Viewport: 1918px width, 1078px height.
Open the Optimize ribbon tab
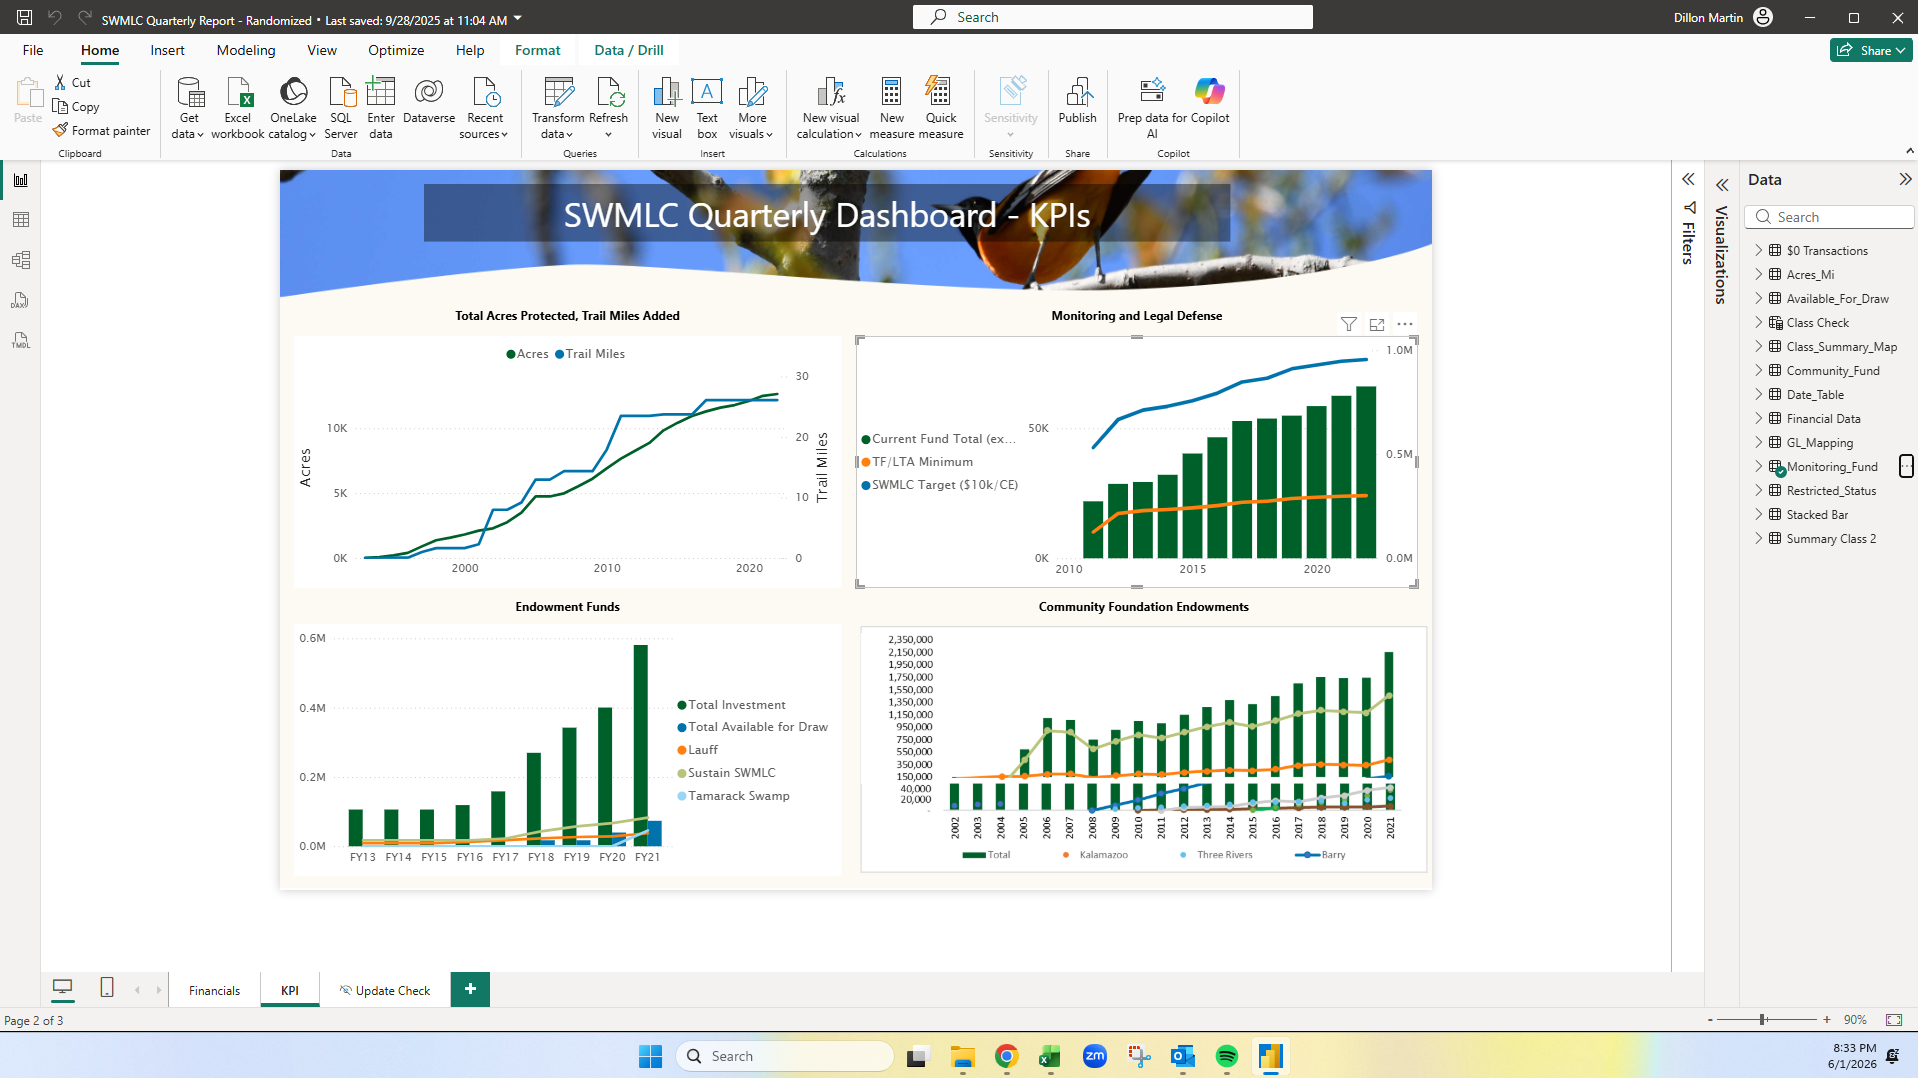tap(396, 50)
